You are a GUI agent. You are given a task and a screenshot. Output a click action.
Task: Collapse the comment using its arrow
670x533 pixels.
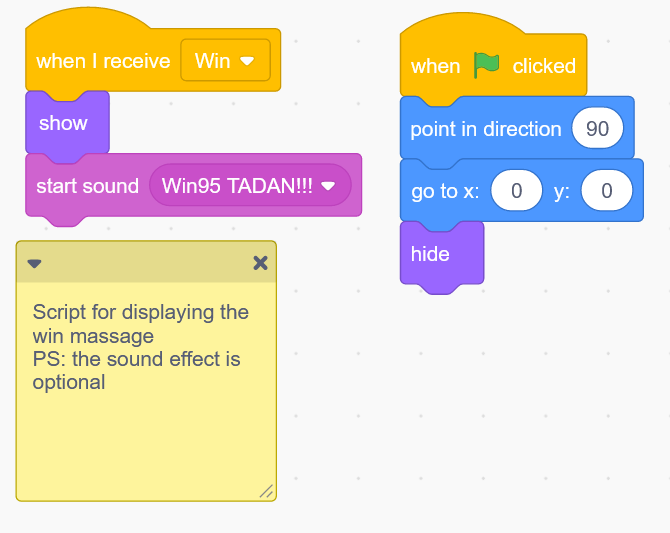click(34, 263)
